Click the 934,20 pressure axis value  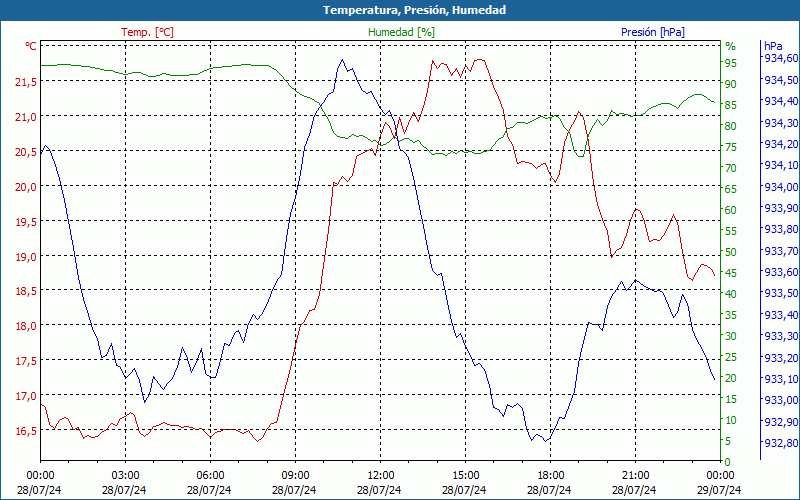781,144
